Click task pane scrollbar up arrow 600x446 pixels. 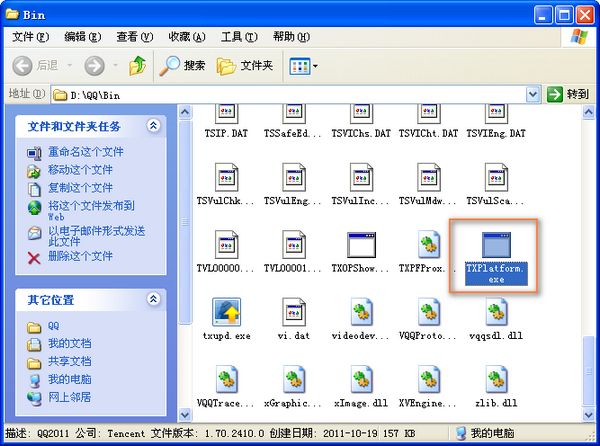click(185, 112)
